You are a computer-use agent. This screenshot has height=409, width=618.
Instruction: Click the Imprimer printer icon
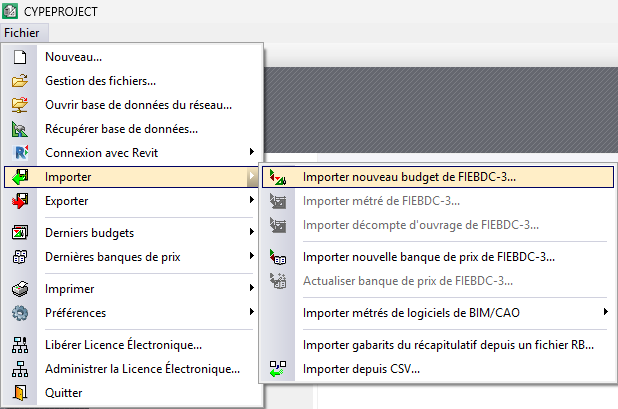[x=20, y=289]
